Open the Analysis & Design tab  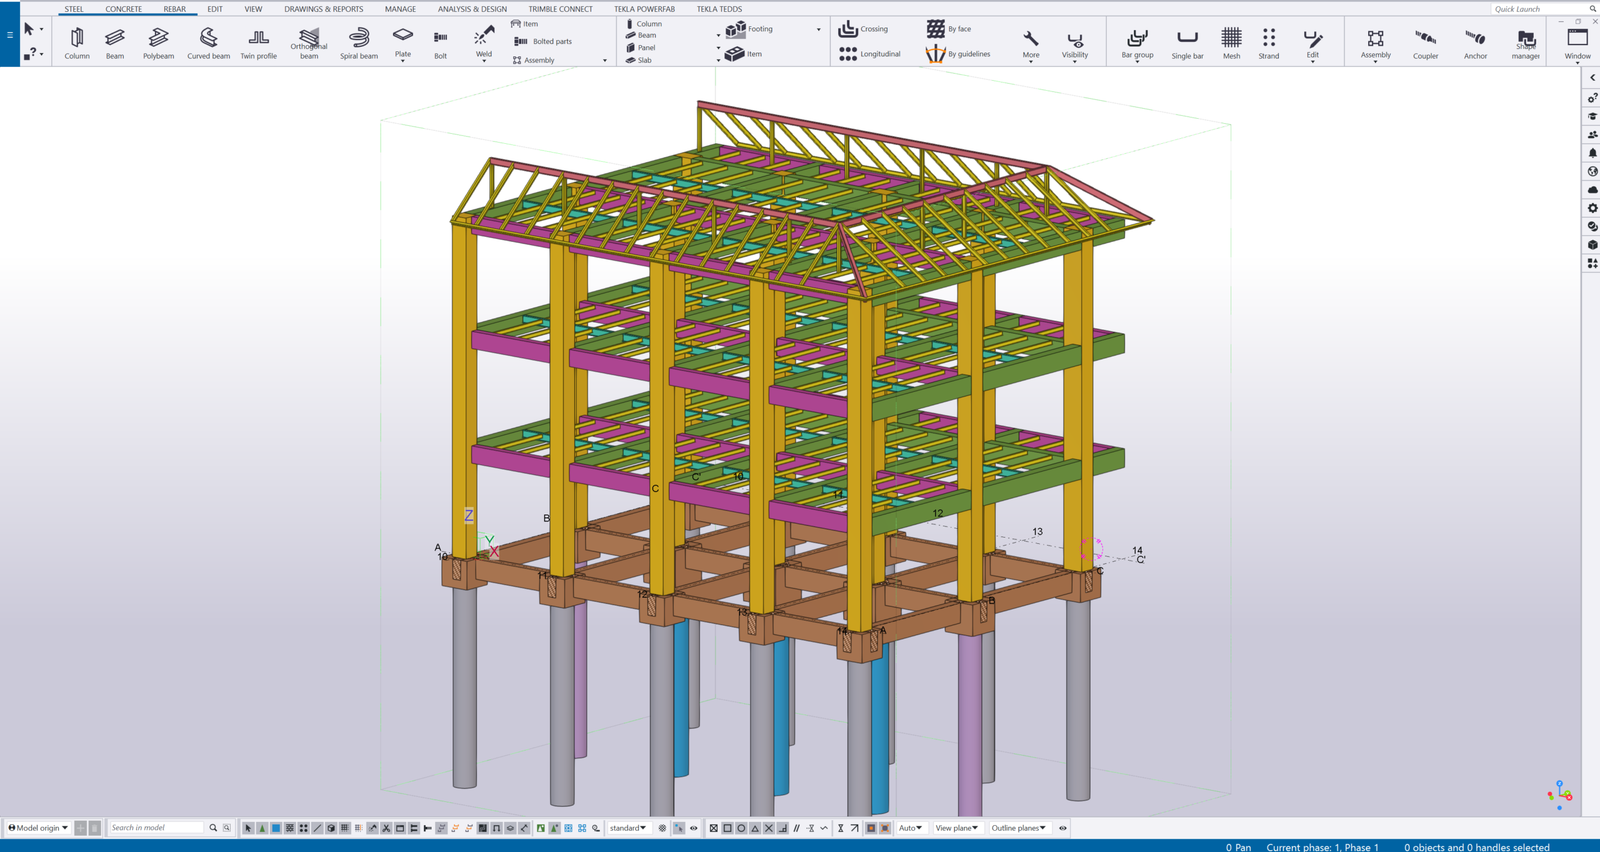point(472,9)
